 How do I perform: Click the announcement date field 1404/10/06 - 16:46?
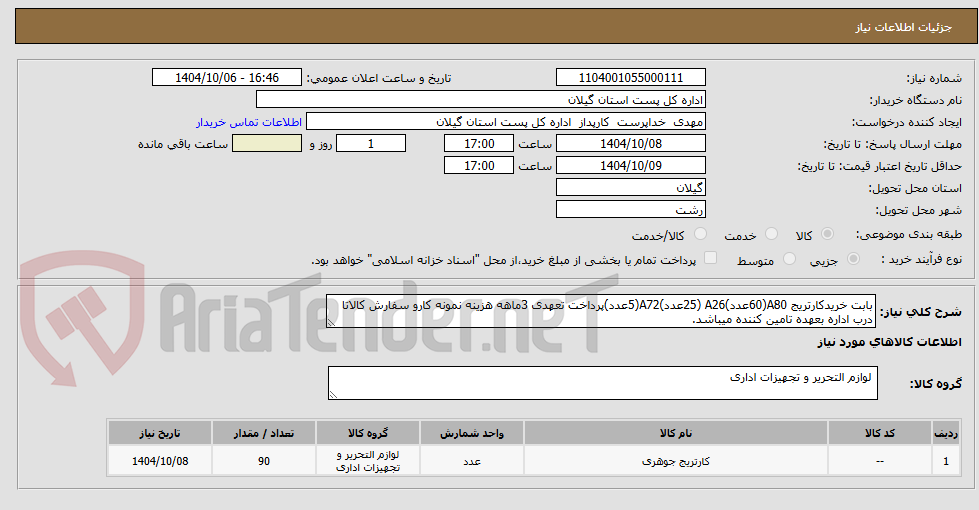(x=227, y=77)
